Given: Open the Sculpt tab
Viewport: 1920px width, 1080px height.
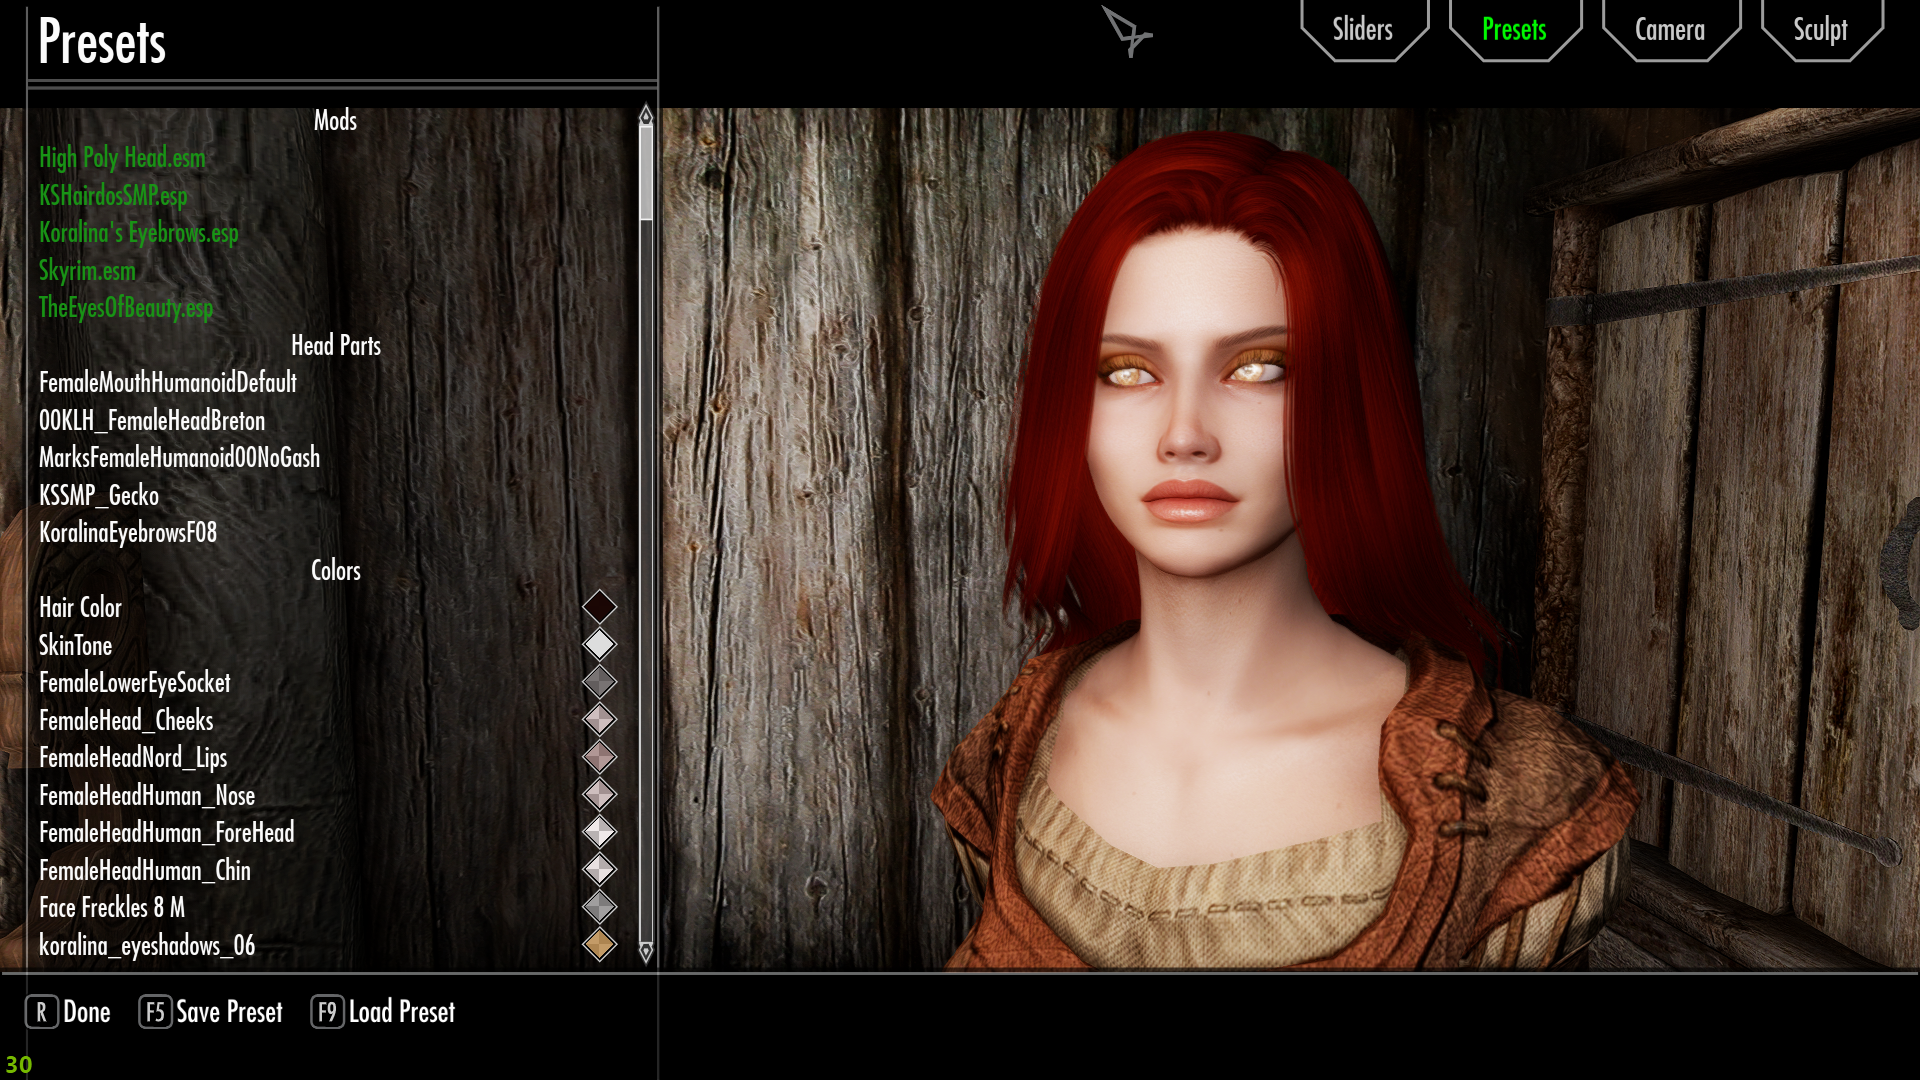Looking at the screenshot, I should (1821, 30).
